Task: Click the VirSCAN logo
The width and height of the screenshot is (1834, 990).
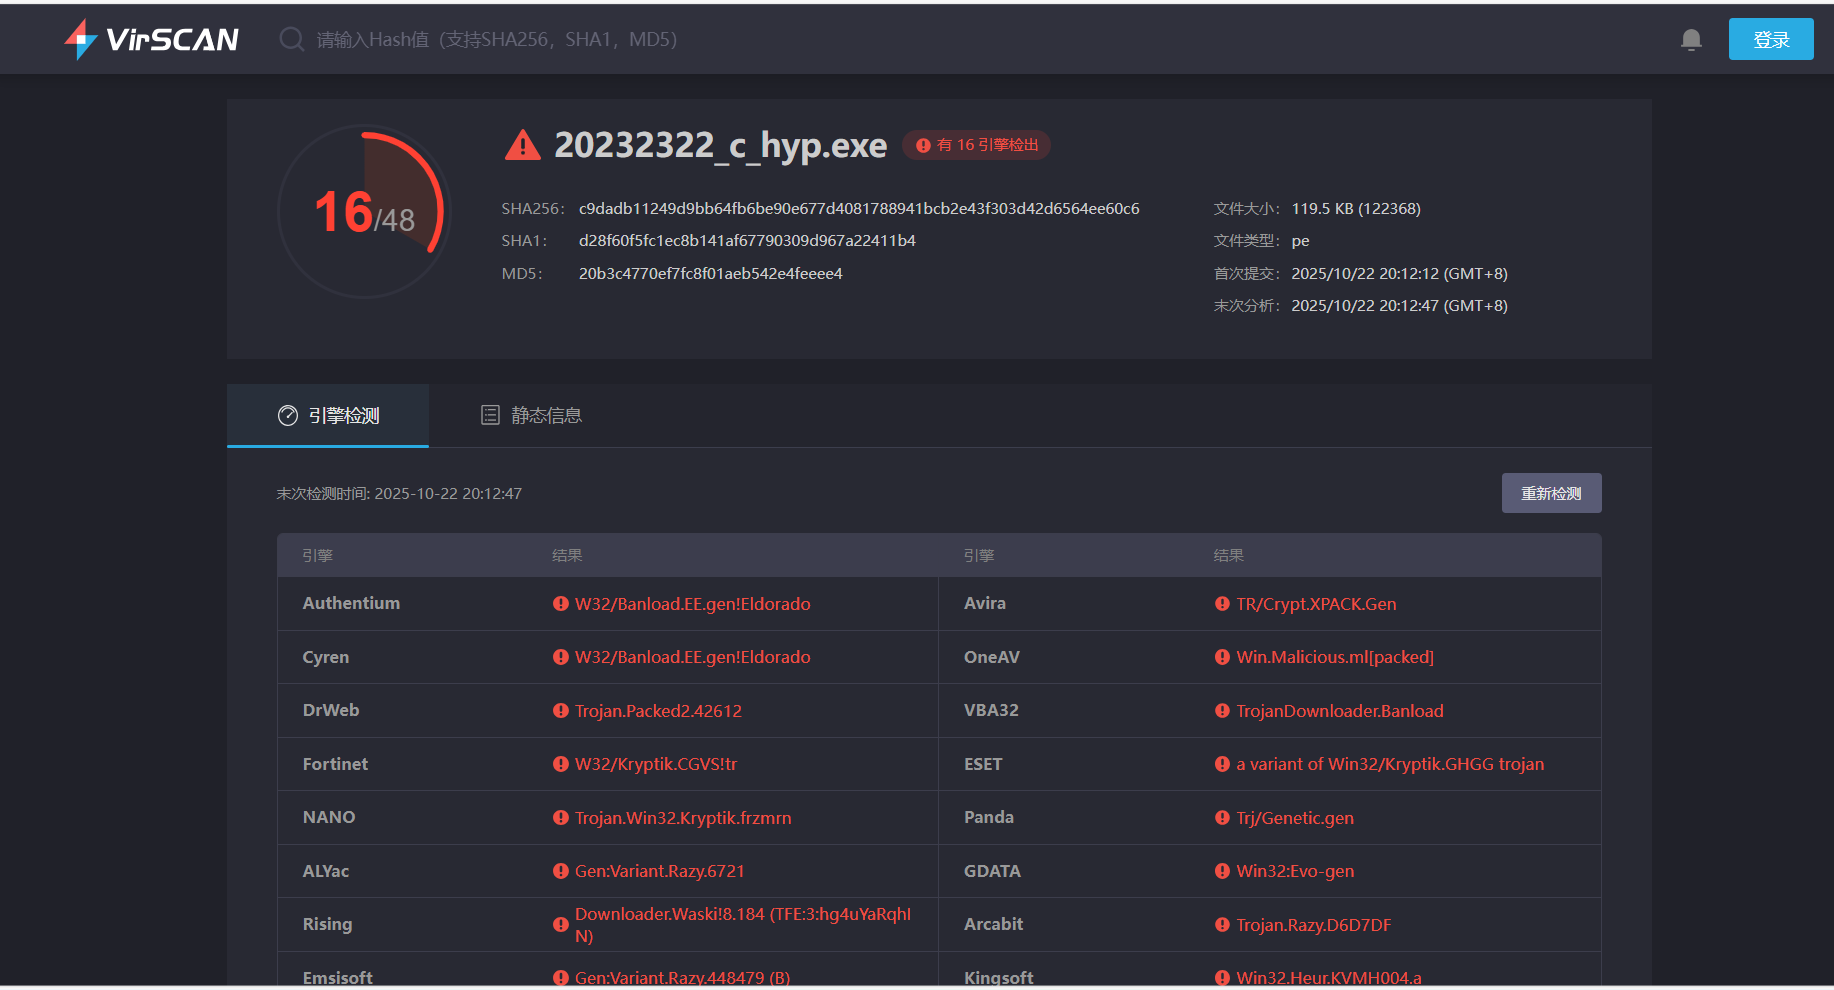Action: pyautogui.click(x=151, y=39)
